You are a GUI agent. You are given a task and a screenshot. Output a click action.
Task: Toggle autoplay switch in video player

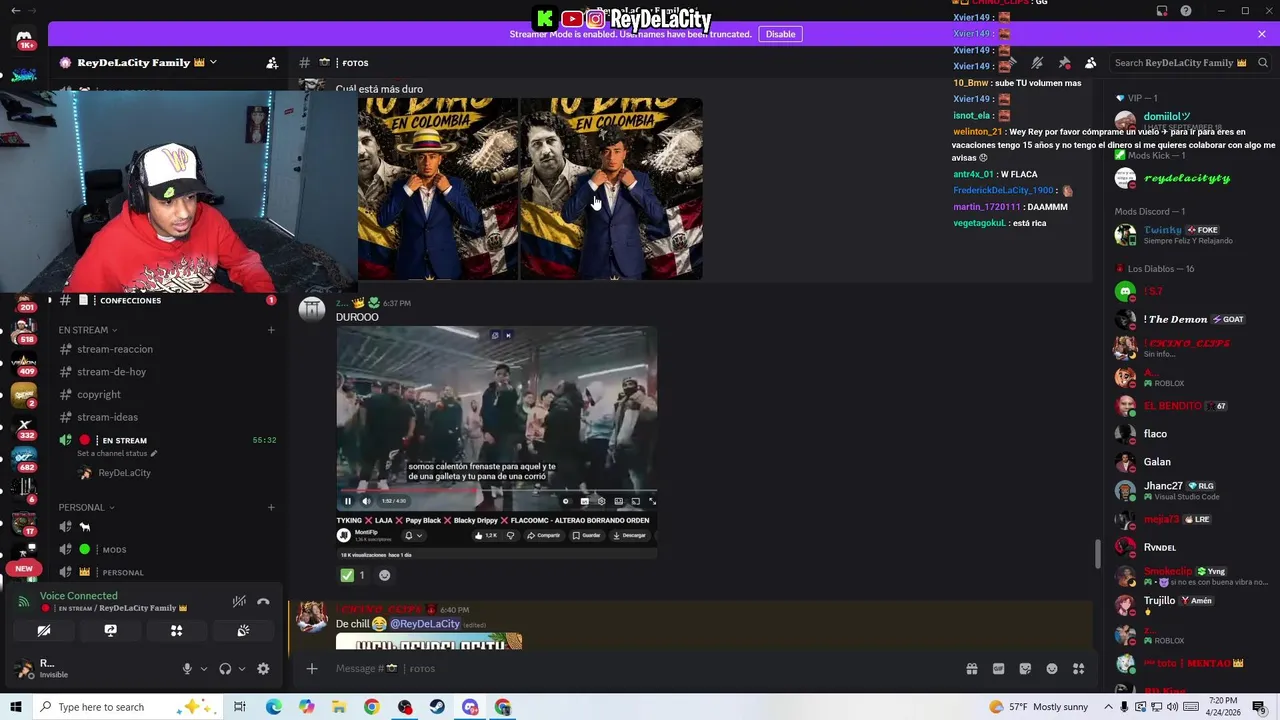point(566,501)
